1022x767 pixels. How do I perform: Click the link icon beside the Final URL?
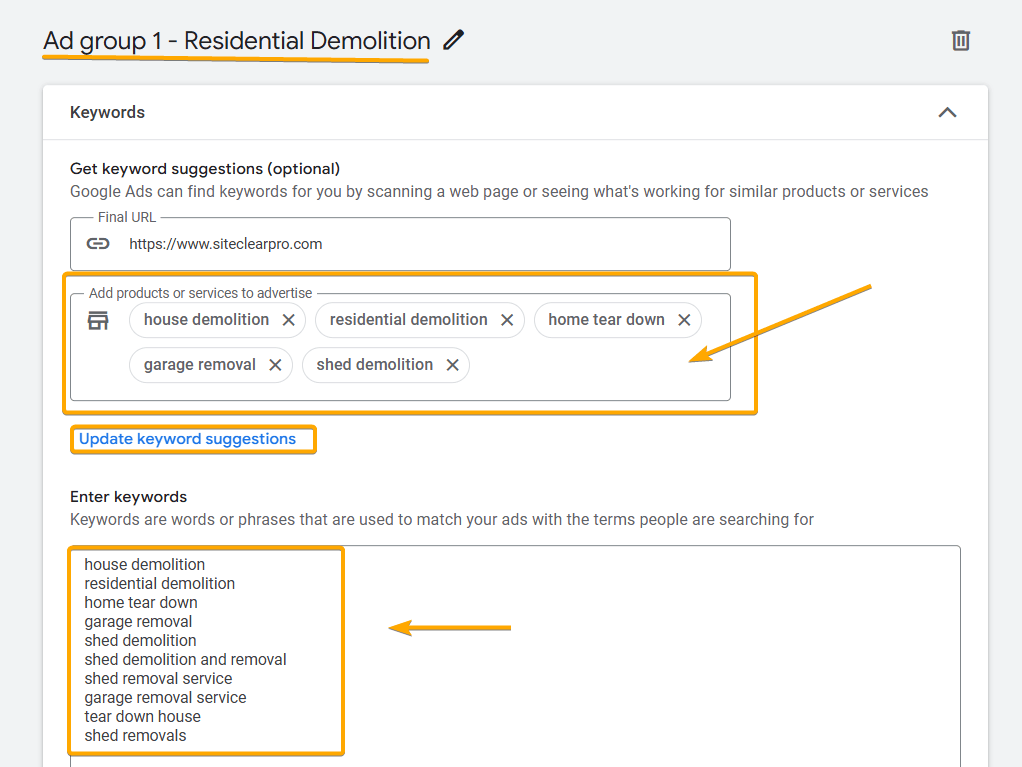[x=97, y=243]
